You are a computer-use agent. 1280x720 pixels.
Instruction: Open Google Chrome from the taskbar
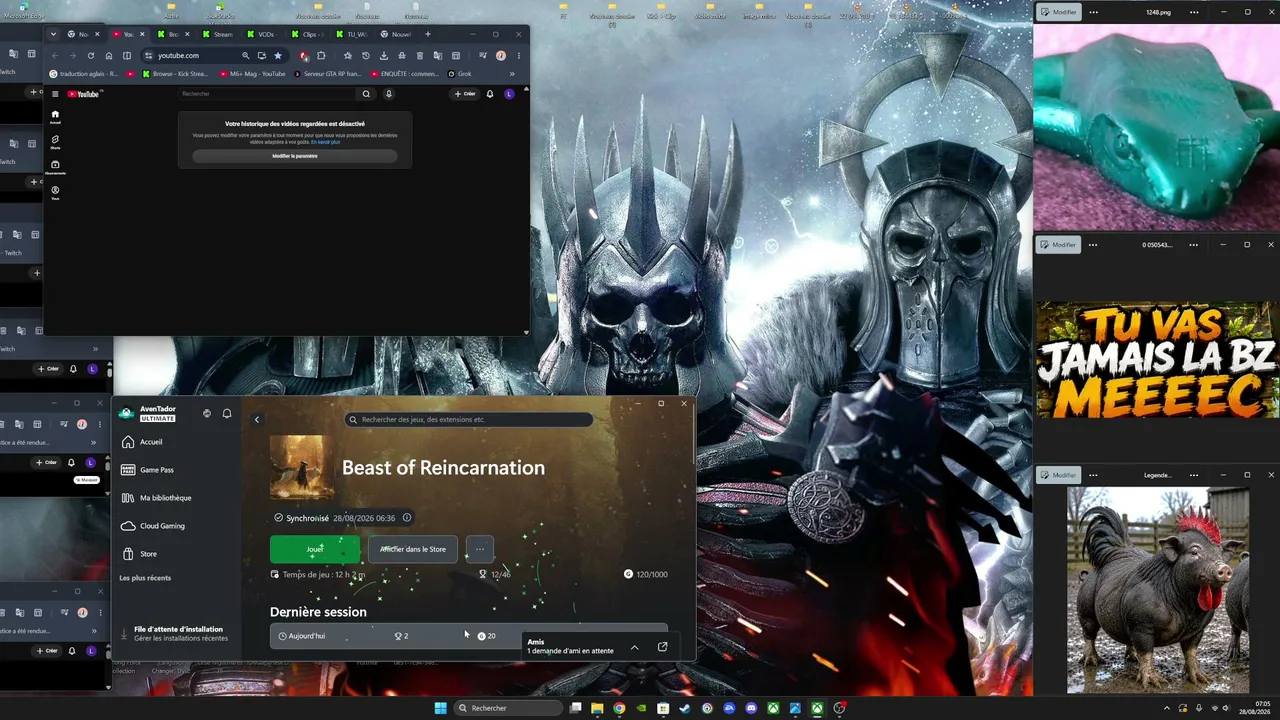[x=619, y=708]
